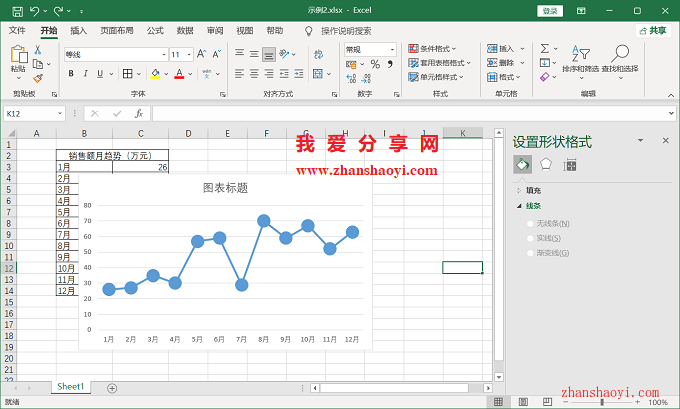The width and height of the screenshot is (680, 409).
Task: Click the Copy icon in clipboard group
Action: click(x=38, y=64)
